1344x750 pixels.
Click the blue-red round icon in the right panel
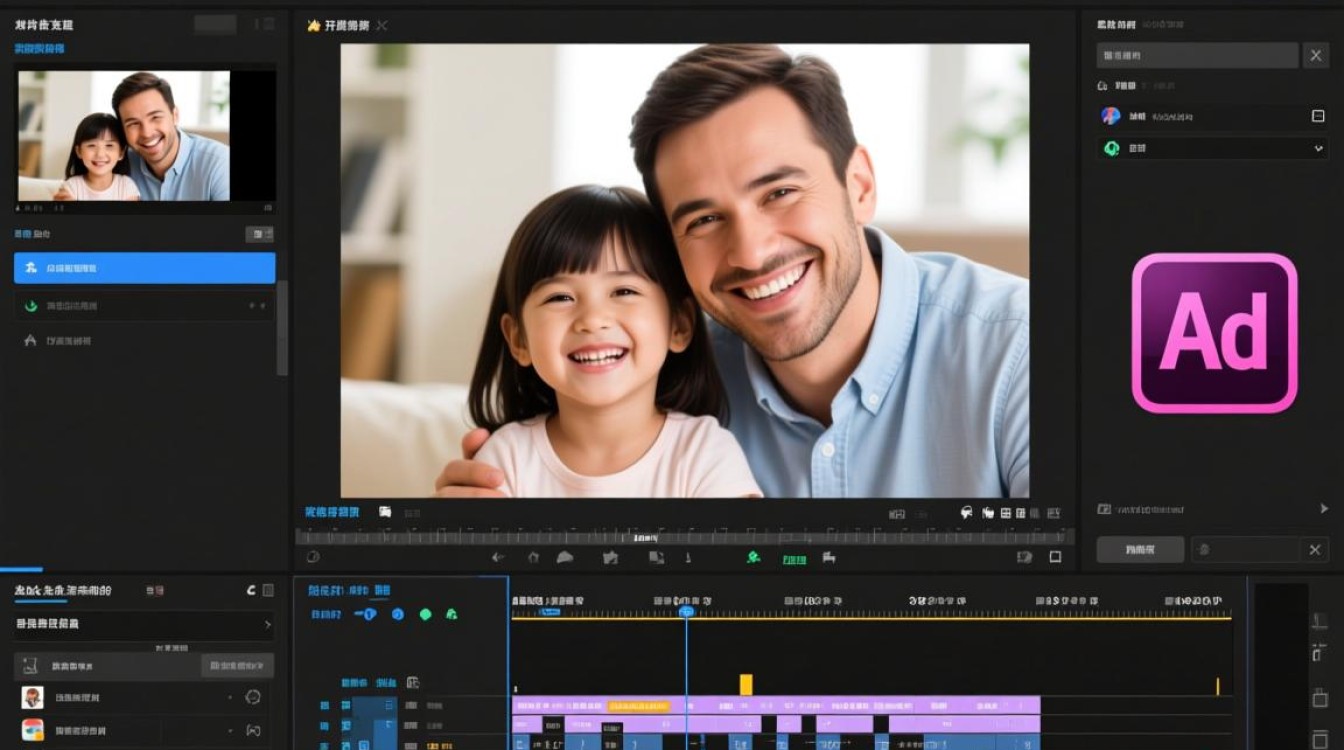click(1111, 116)
